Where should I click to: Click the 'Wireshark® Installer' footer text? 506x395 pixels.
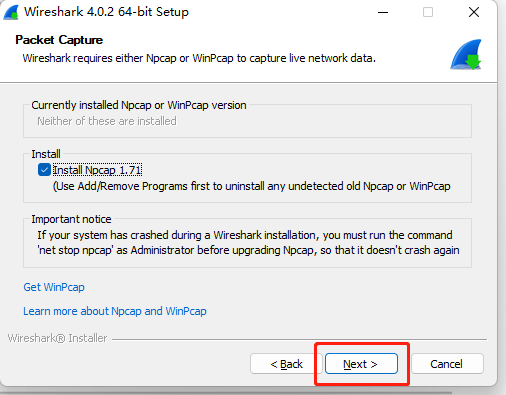57,338
